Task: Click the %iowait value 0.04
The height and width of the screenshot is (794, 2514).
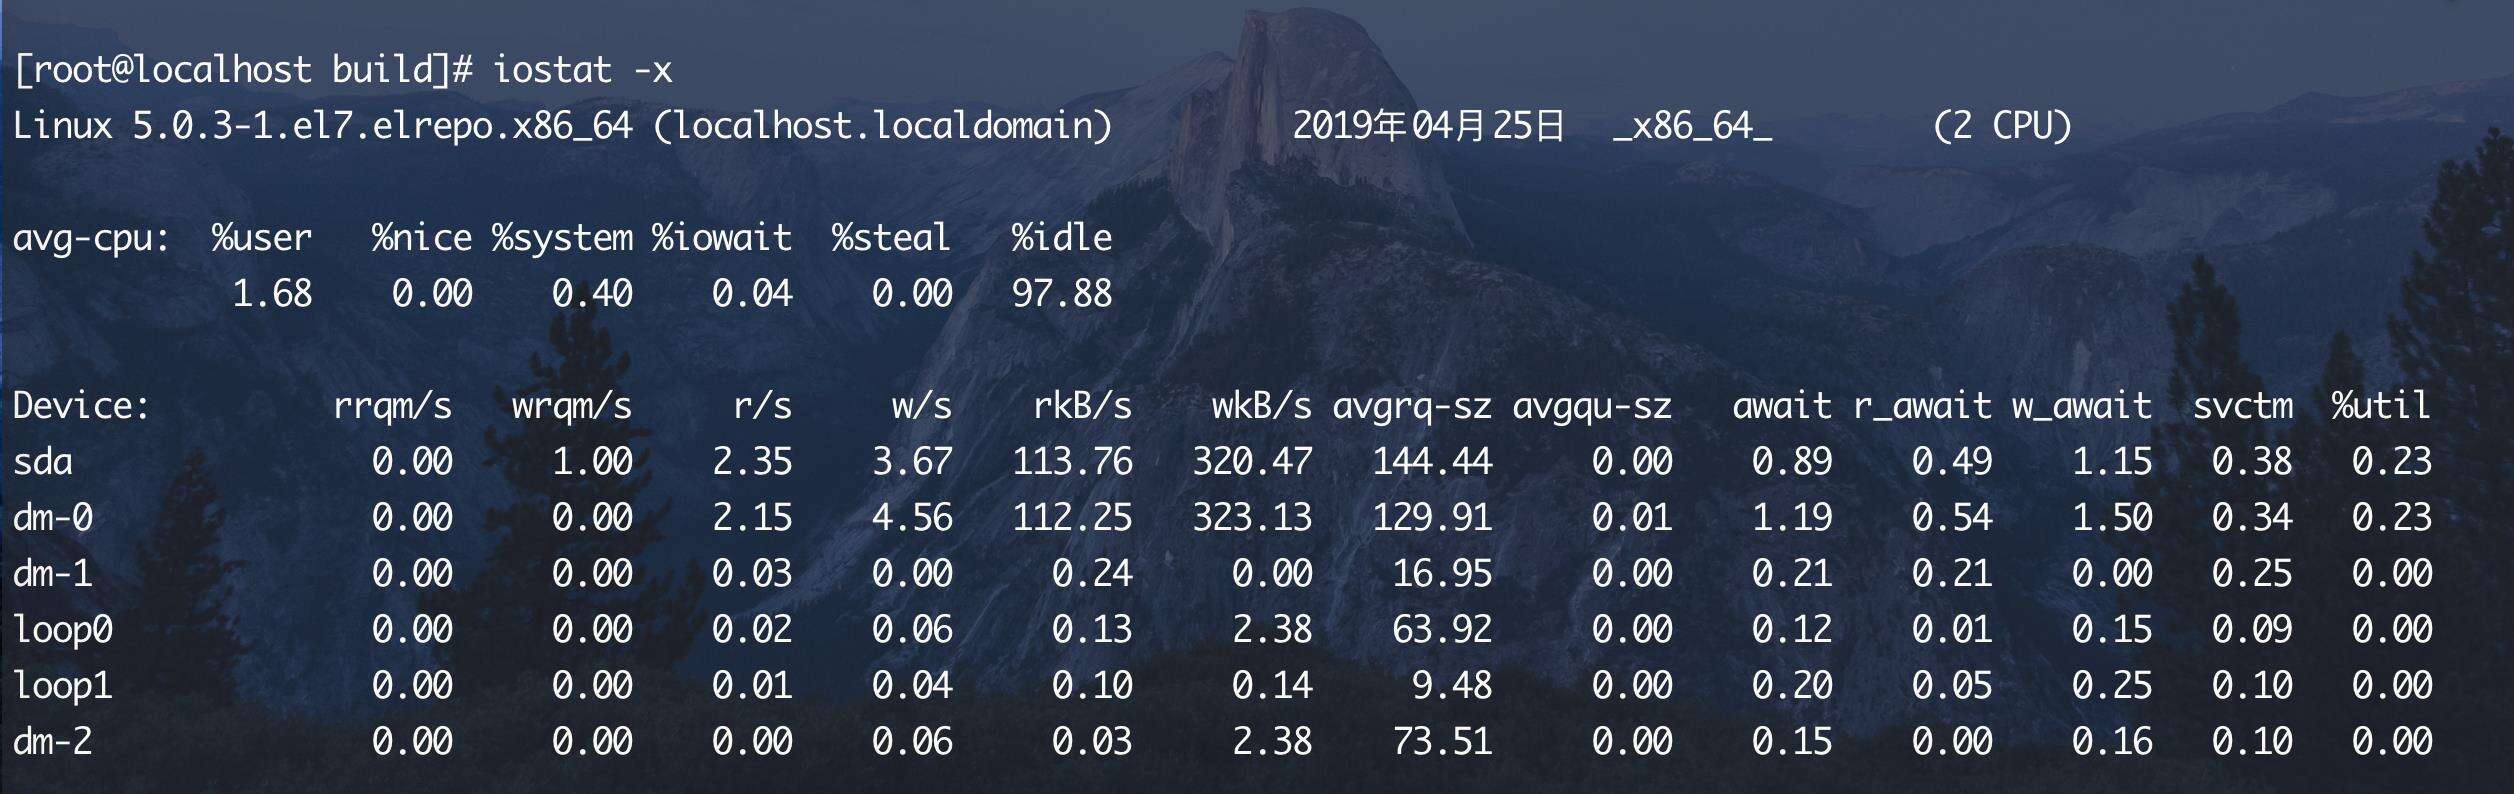Action: coord(753,294)
